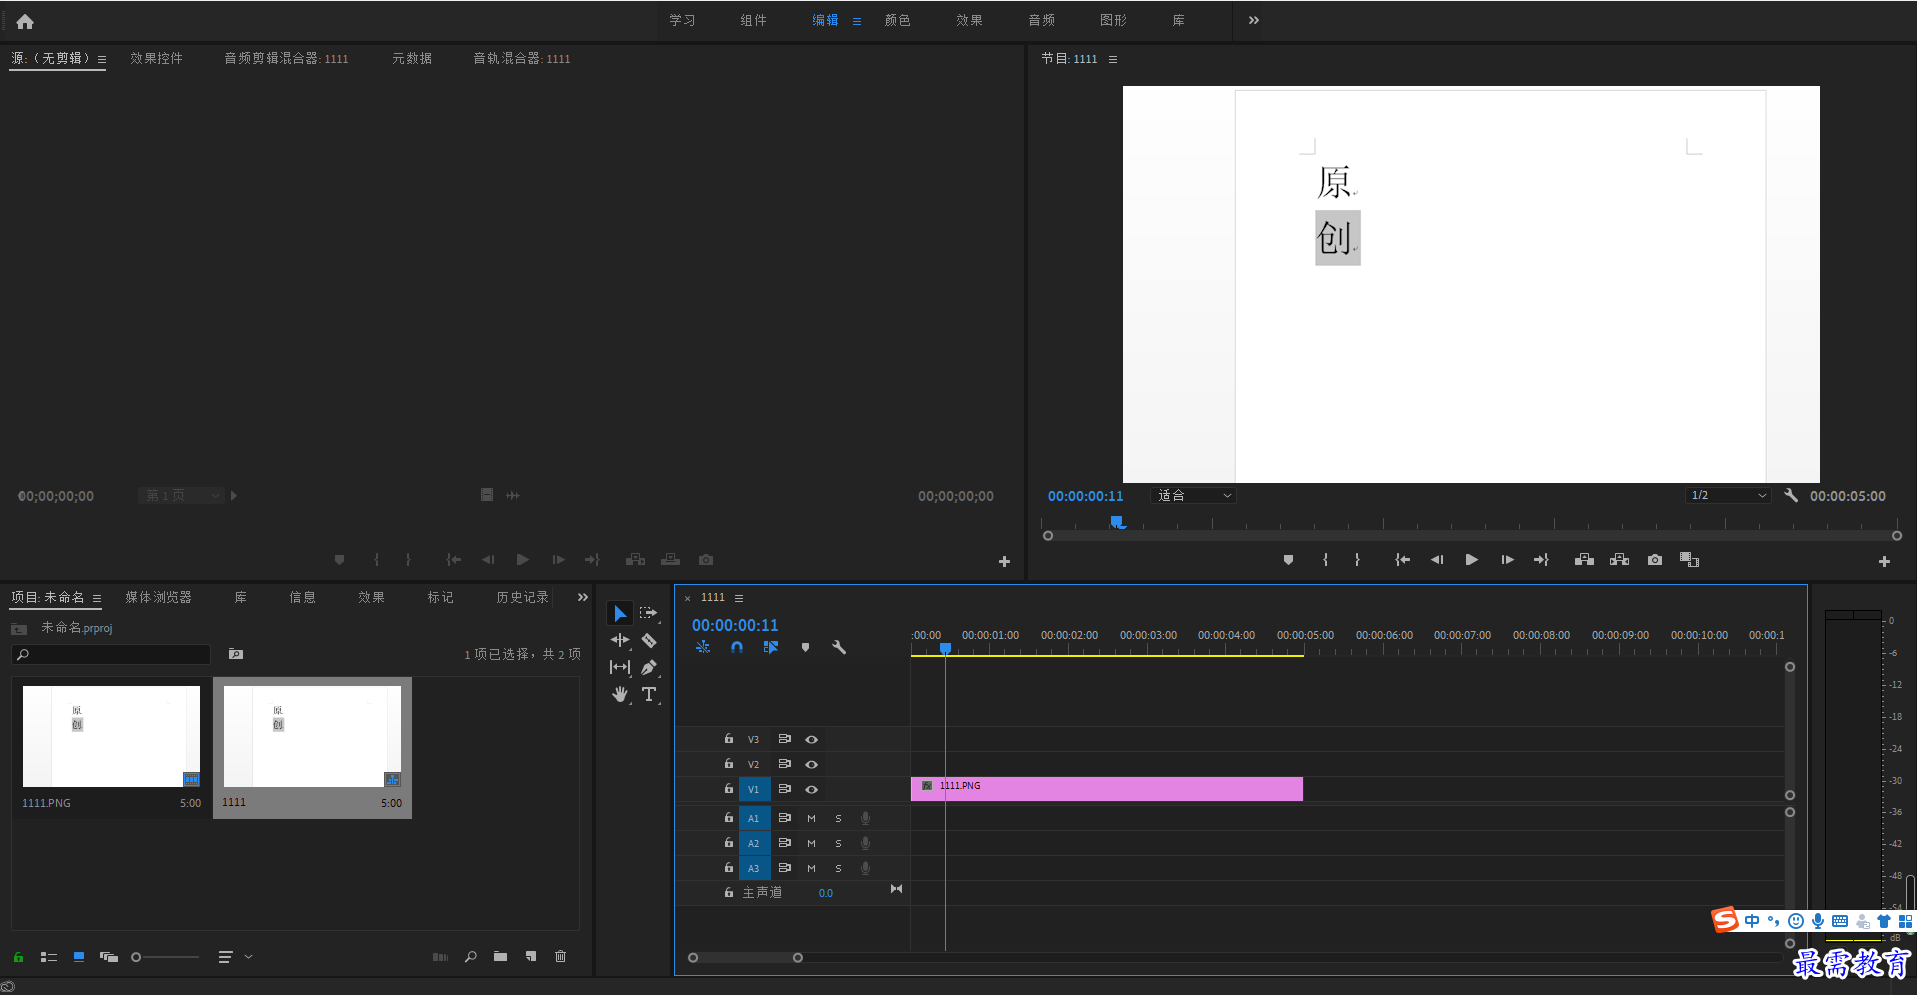
Task: Step forward one frame in Program monitor
Action: pyautogui.click(x=1507, y=560)
